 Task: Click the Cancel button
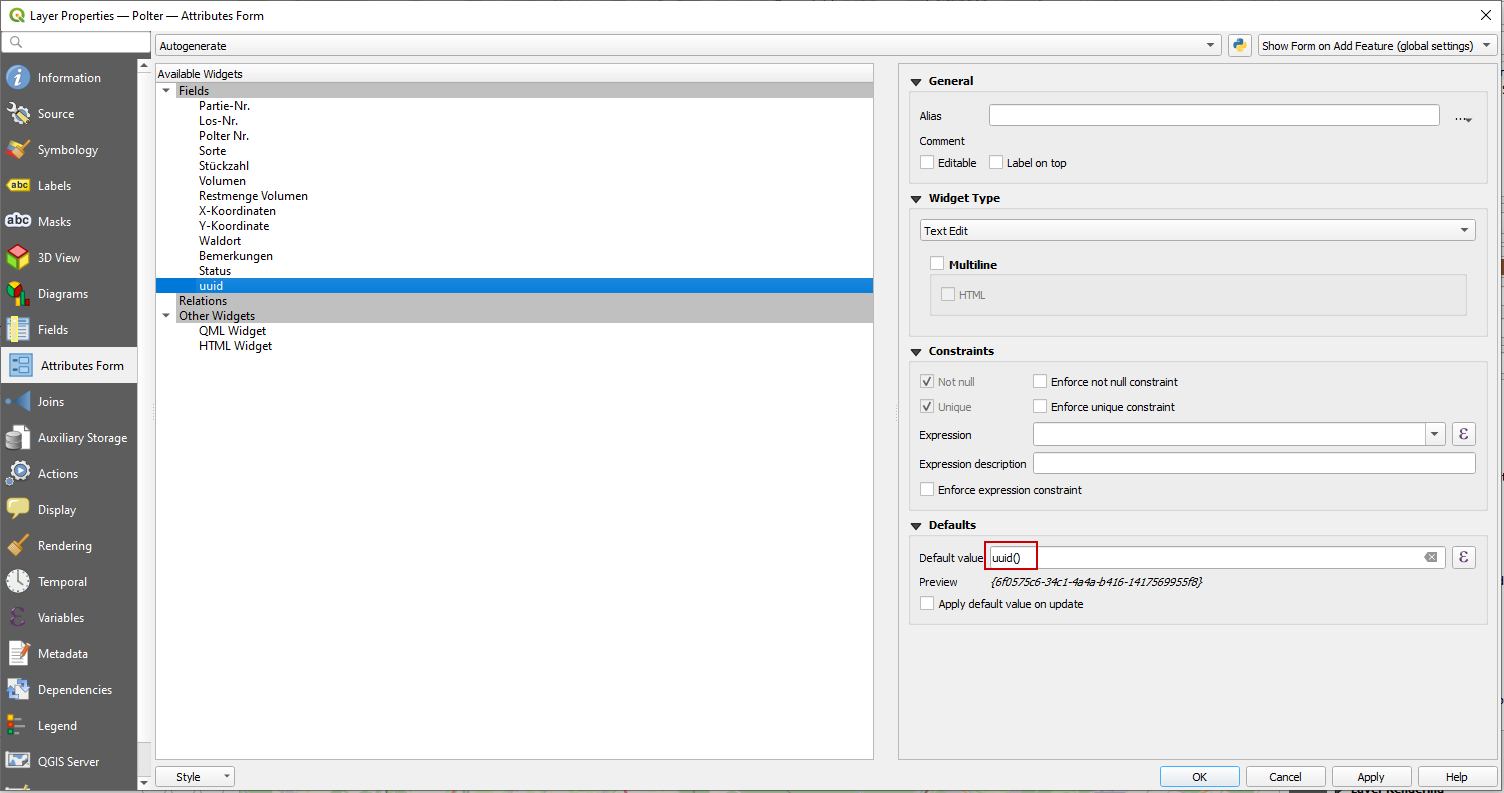point(1286,777)
